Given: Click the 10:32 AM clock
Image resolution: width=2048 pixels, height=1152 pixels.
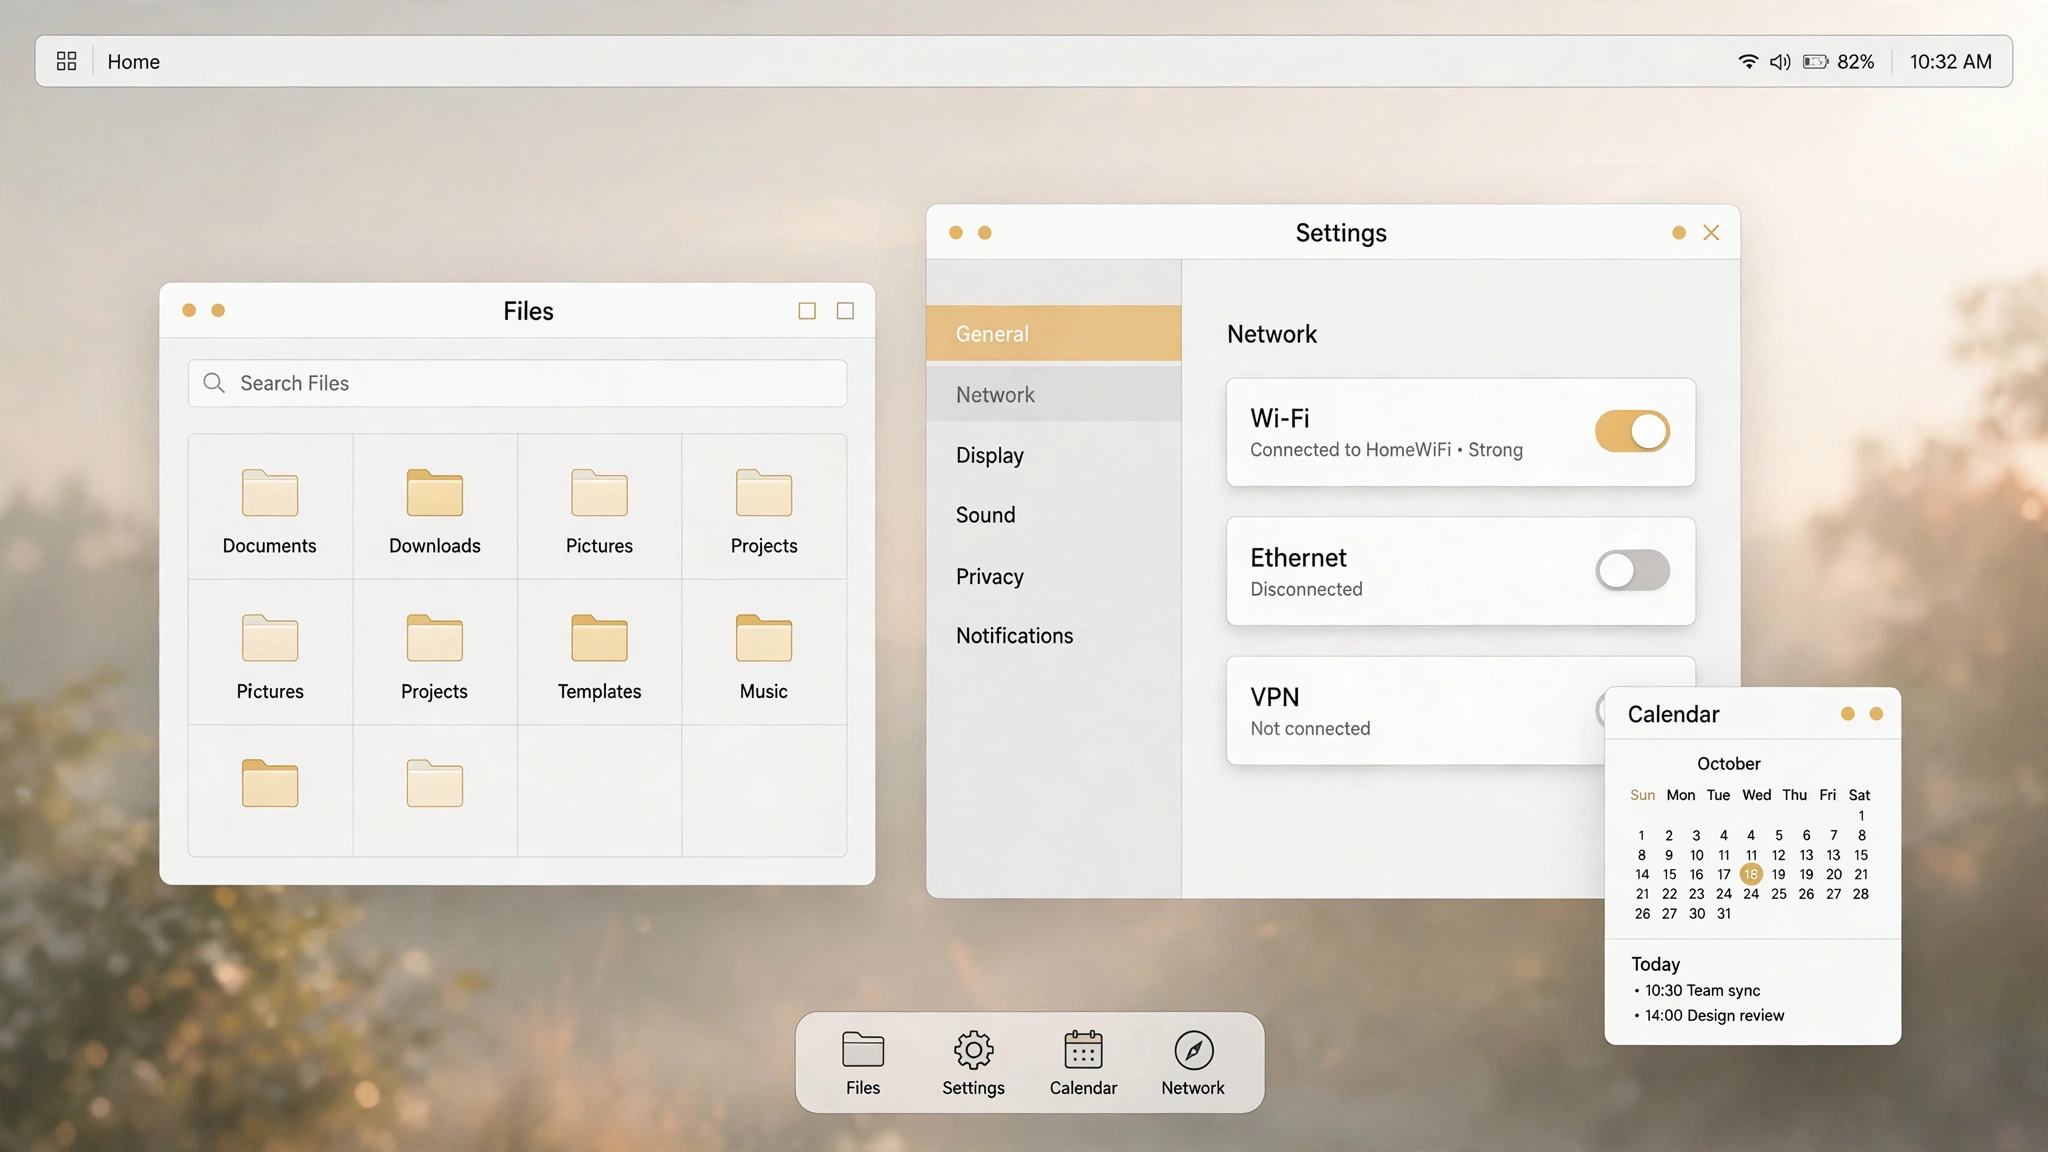Looking at the screenshot, I should (1950, 62).
